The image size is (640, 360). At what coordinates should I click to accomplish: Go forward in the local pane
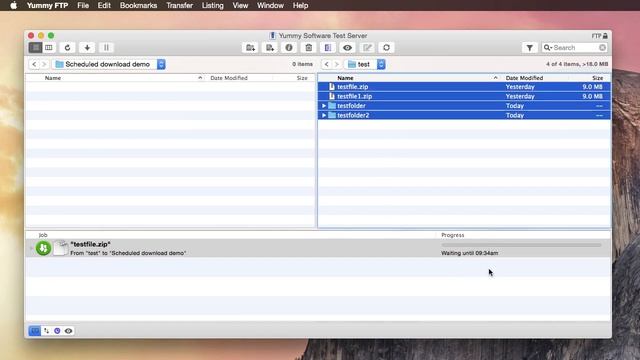tap(44, 64)
